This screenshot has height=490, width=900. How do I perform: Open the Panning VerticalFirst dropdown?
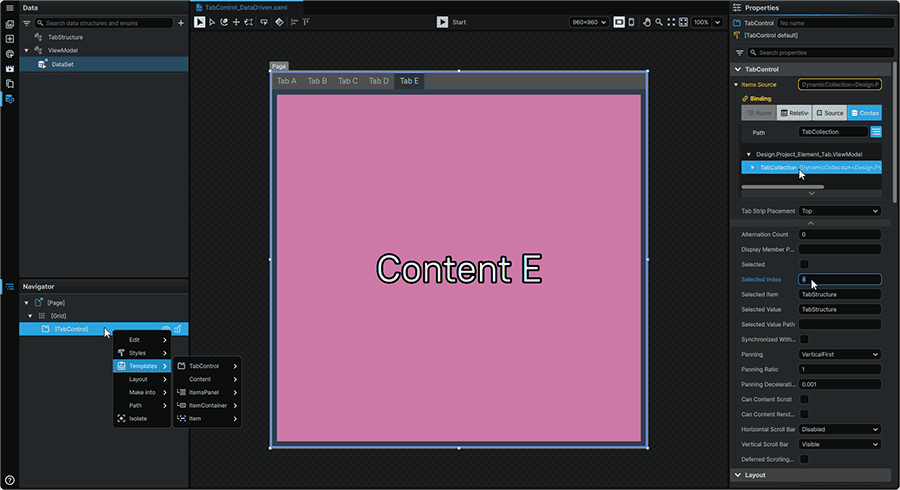840,355
